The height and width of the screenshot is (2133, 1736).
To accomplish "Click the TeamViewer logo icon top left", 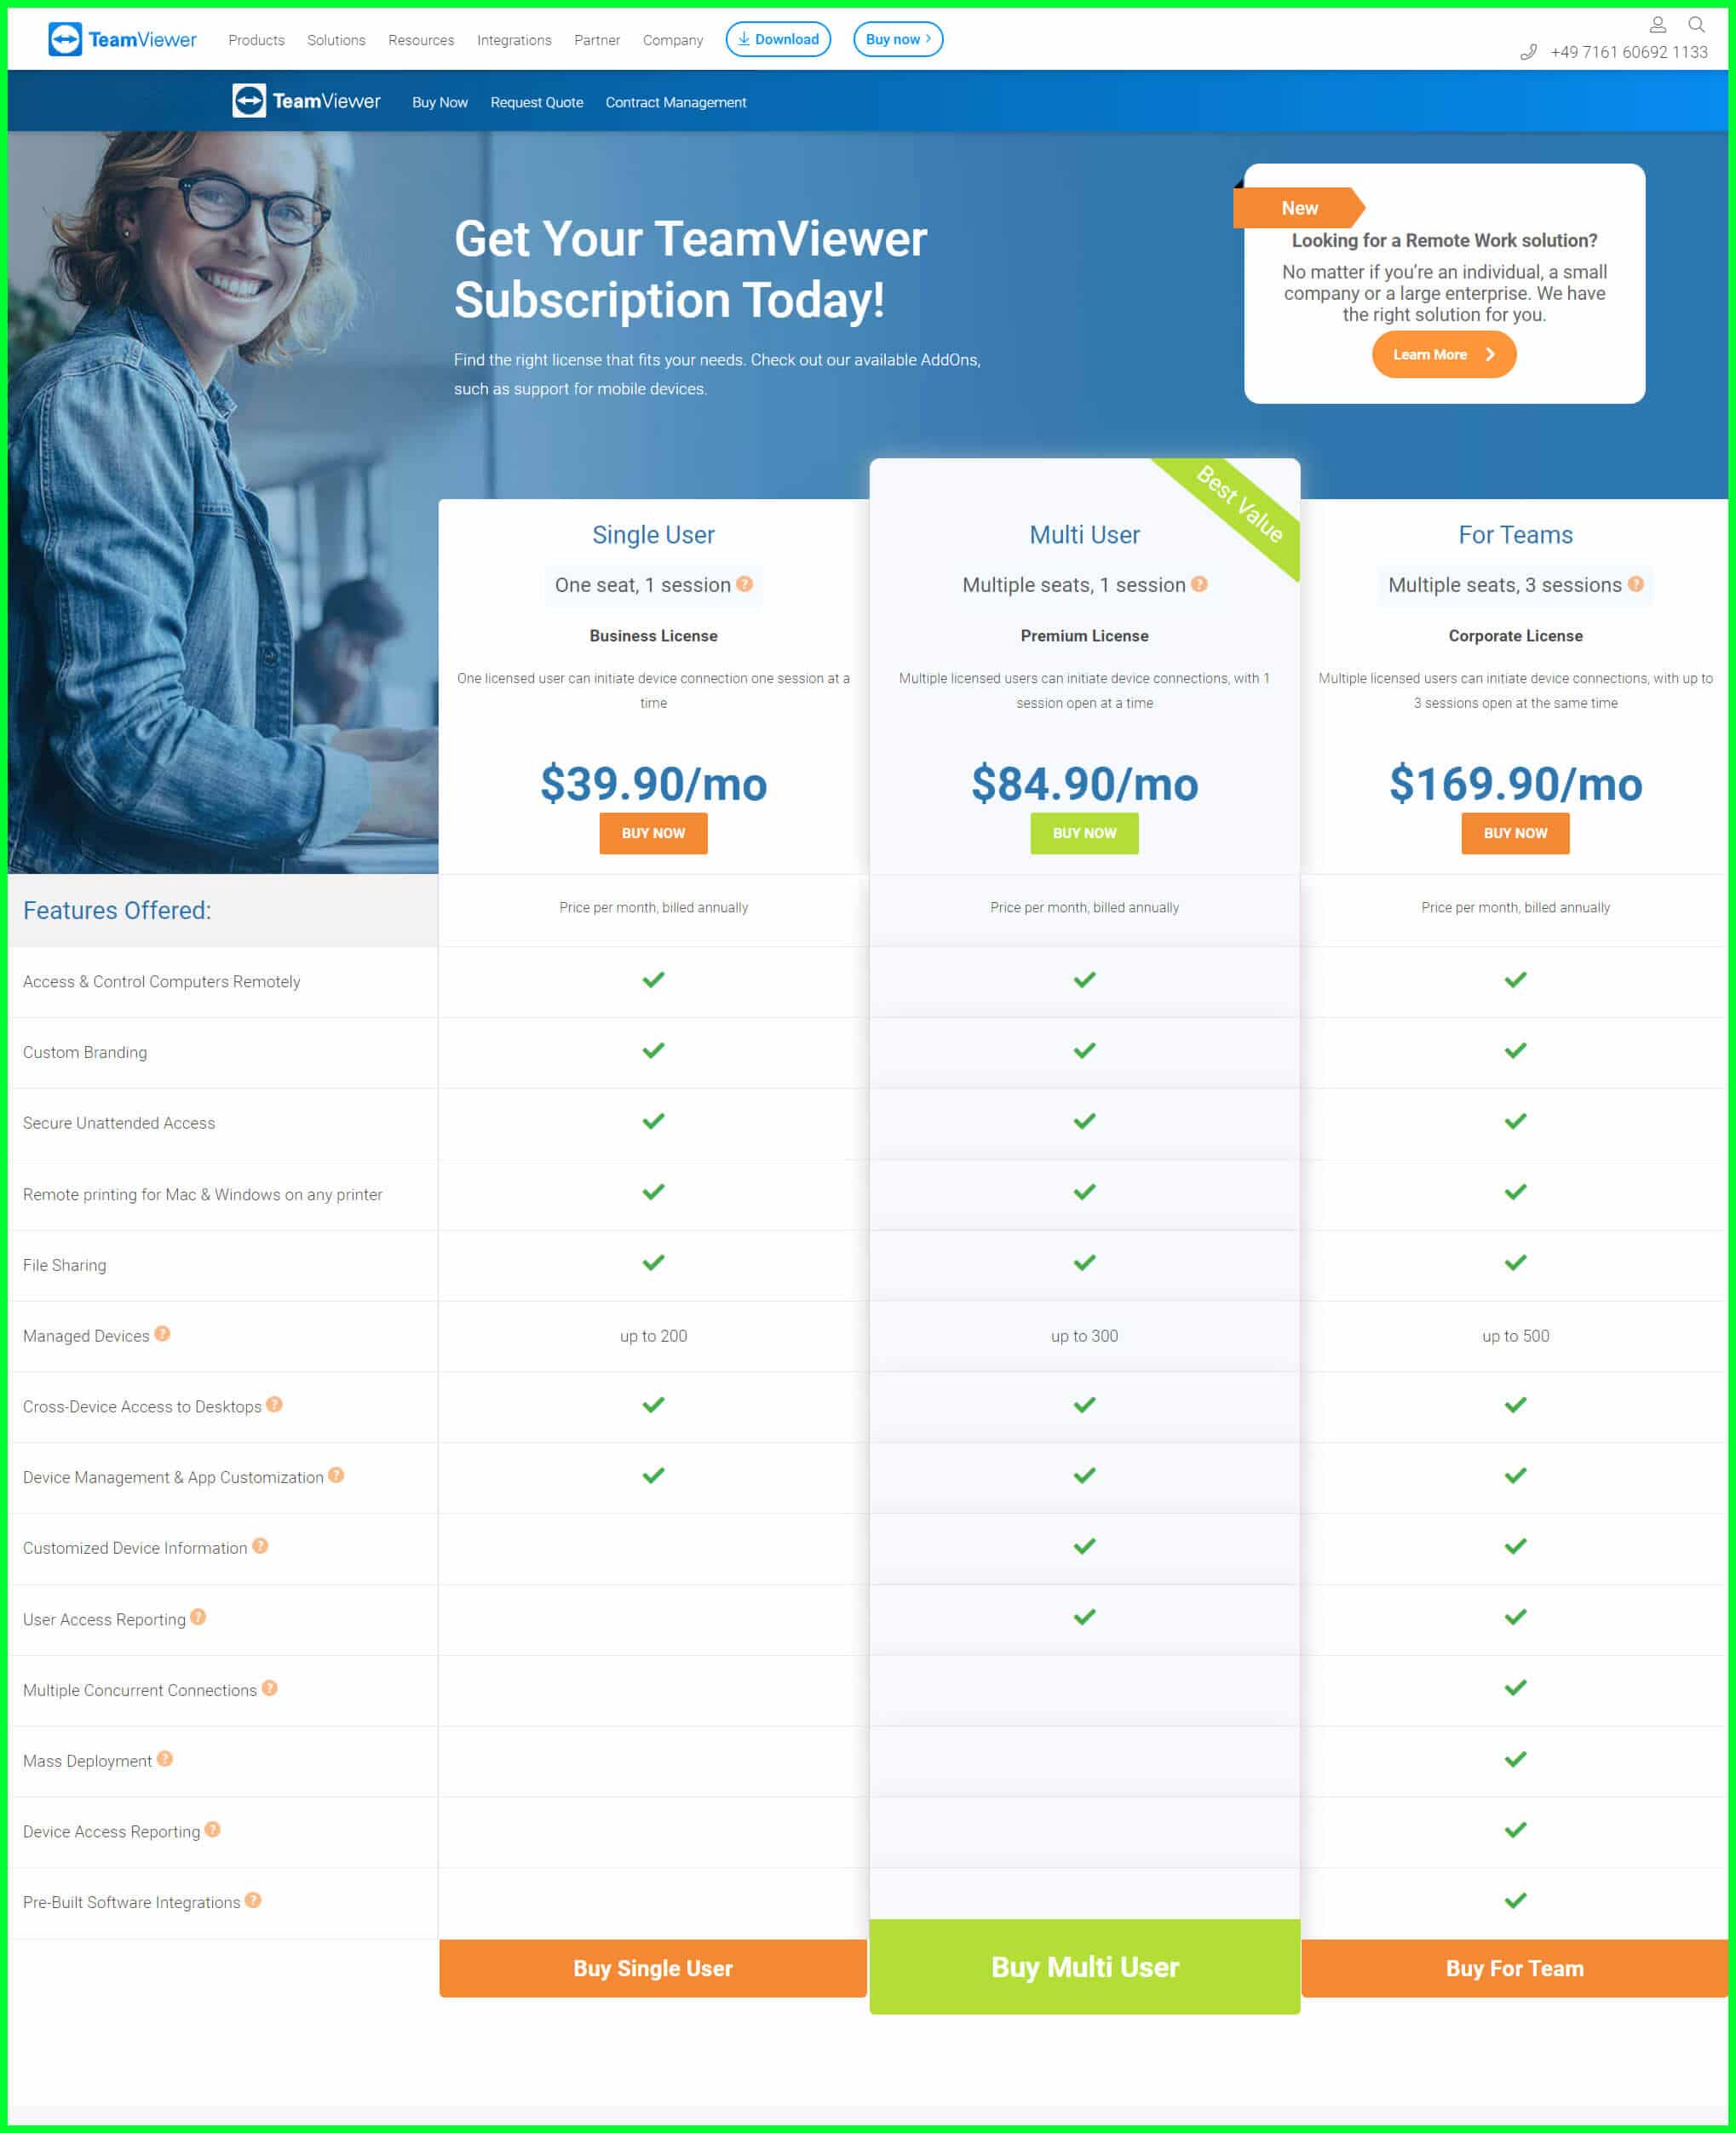I will [64, 37].
